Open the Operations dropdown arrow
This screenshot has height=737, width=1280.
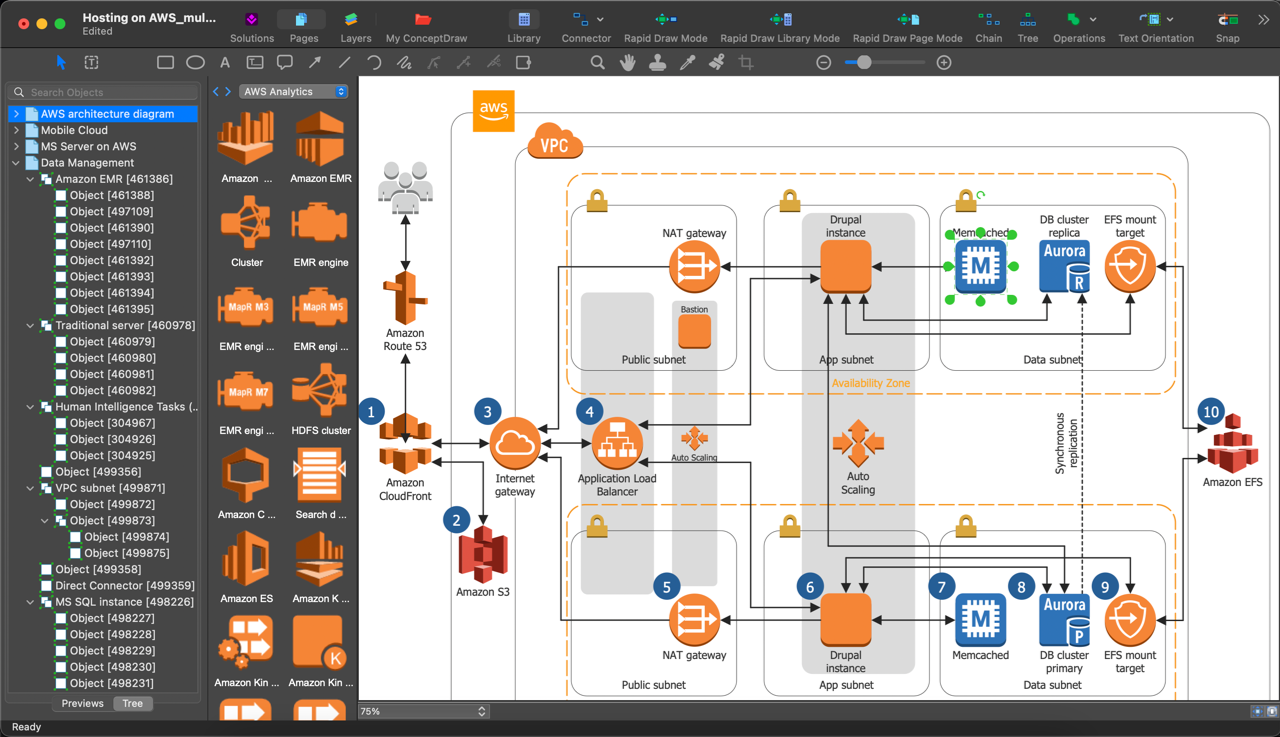click(1093, 19)
